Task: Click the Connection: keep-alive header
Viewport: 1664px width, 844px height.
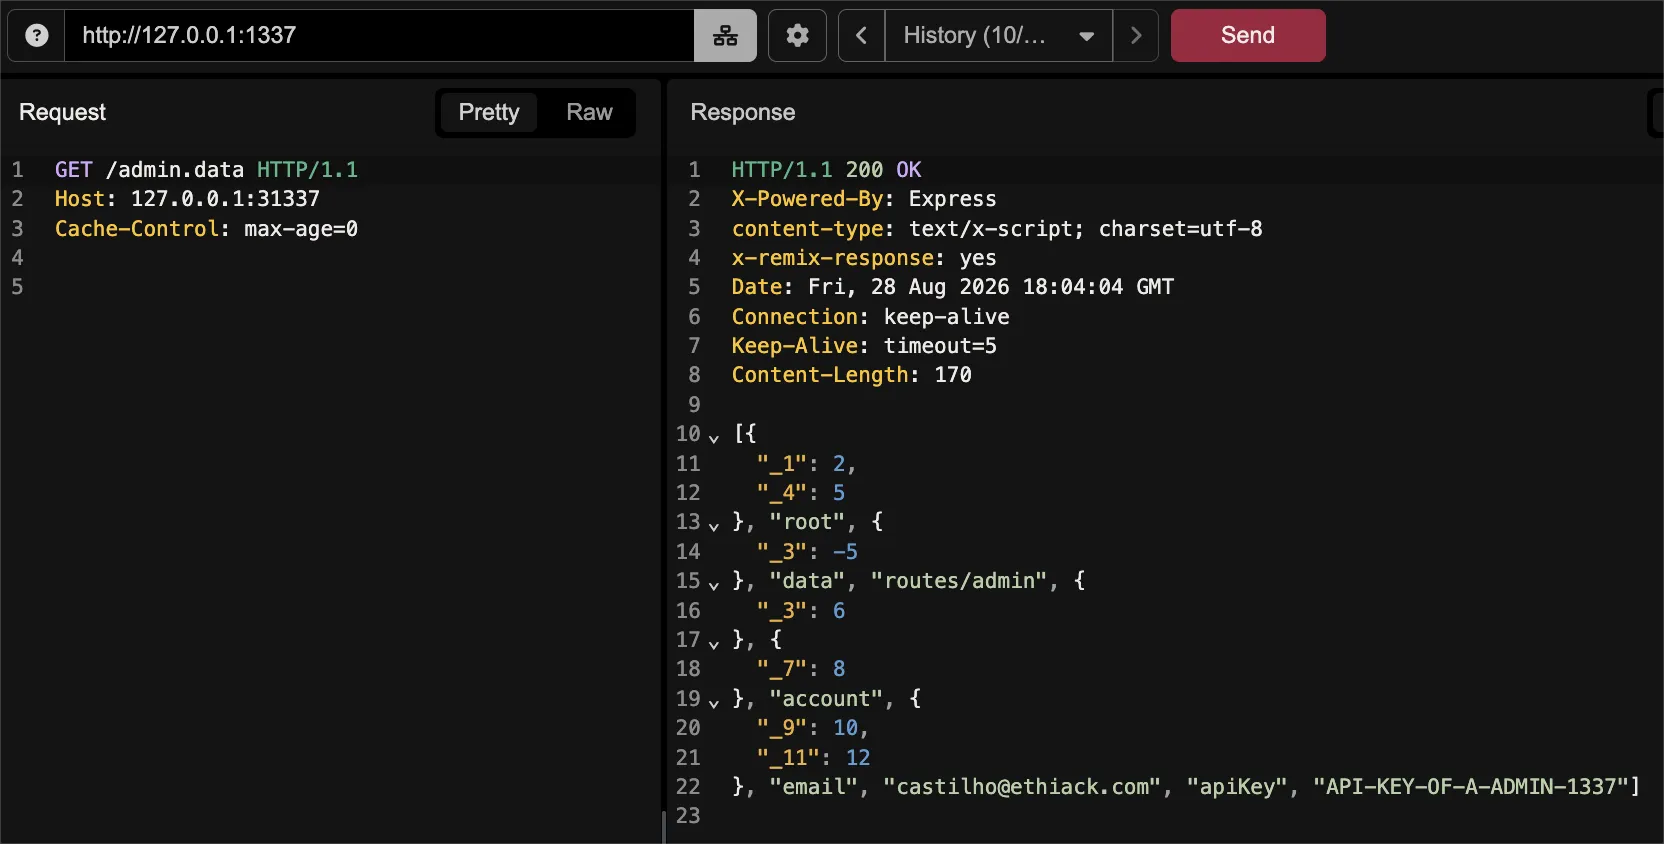Action: (x=870, y=317)
